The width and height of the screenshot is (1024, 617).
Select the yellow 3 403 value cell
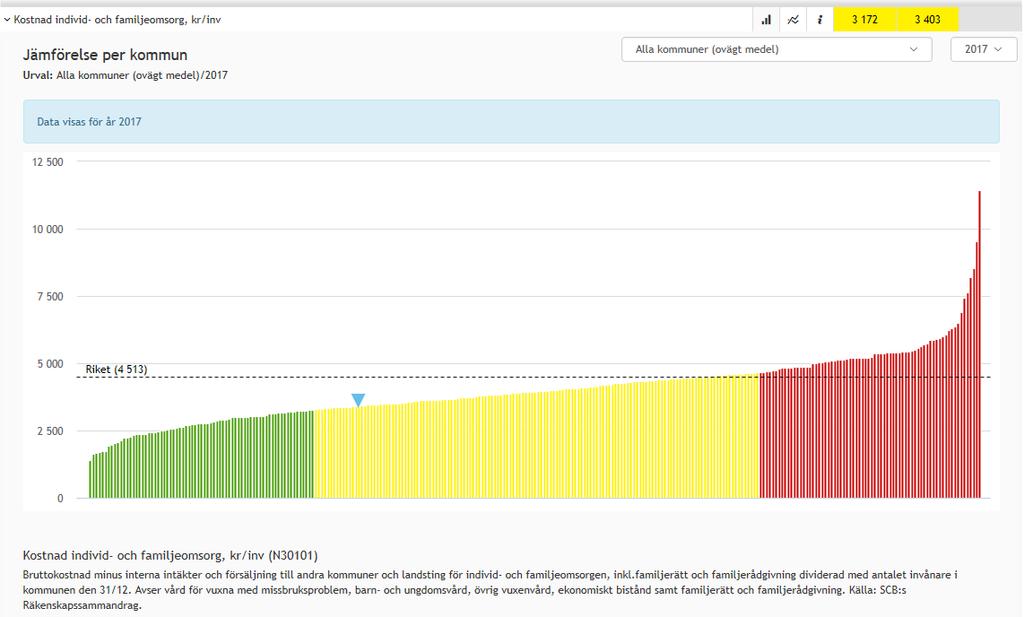pyautogui.click(x=927, y=20)
